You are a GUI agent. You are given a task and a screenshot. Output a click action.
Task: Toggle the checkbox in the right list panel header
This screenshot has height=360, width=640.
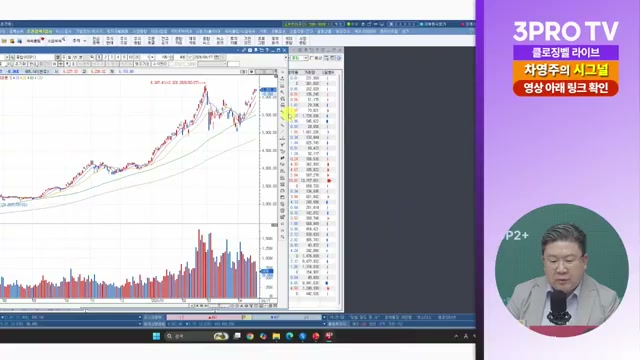tap(312, 58)
